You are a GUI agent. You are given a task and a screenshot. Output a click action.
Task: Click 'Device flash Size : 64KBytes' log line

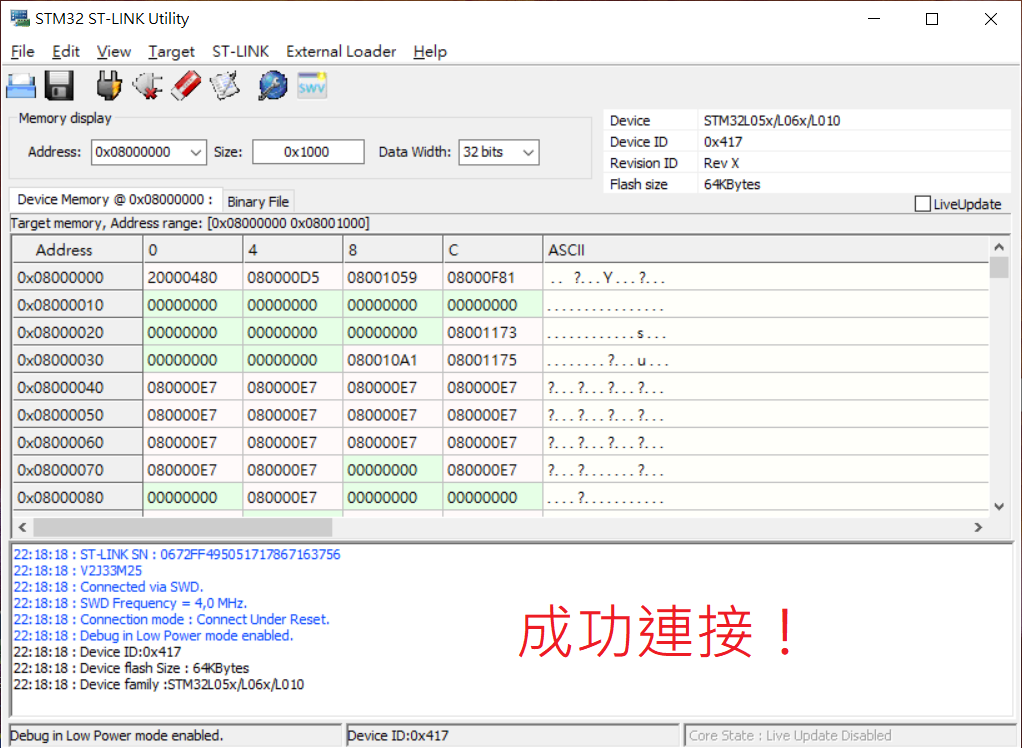(x=131, y=669)
